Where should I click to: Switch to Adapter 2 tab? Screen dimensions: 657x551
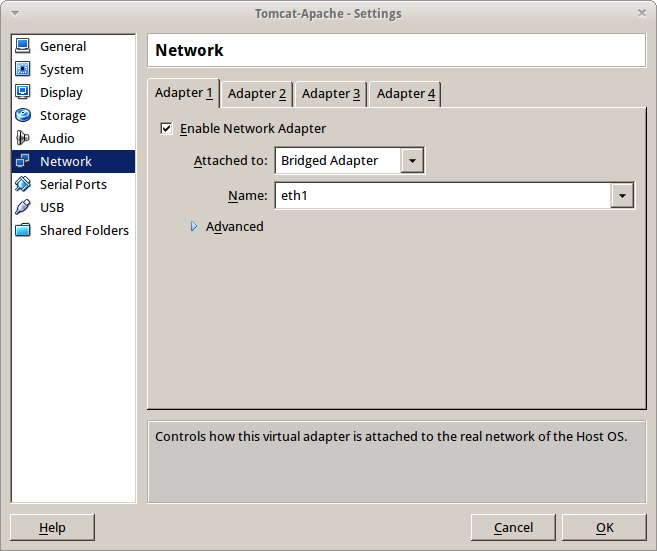[257, 93]
